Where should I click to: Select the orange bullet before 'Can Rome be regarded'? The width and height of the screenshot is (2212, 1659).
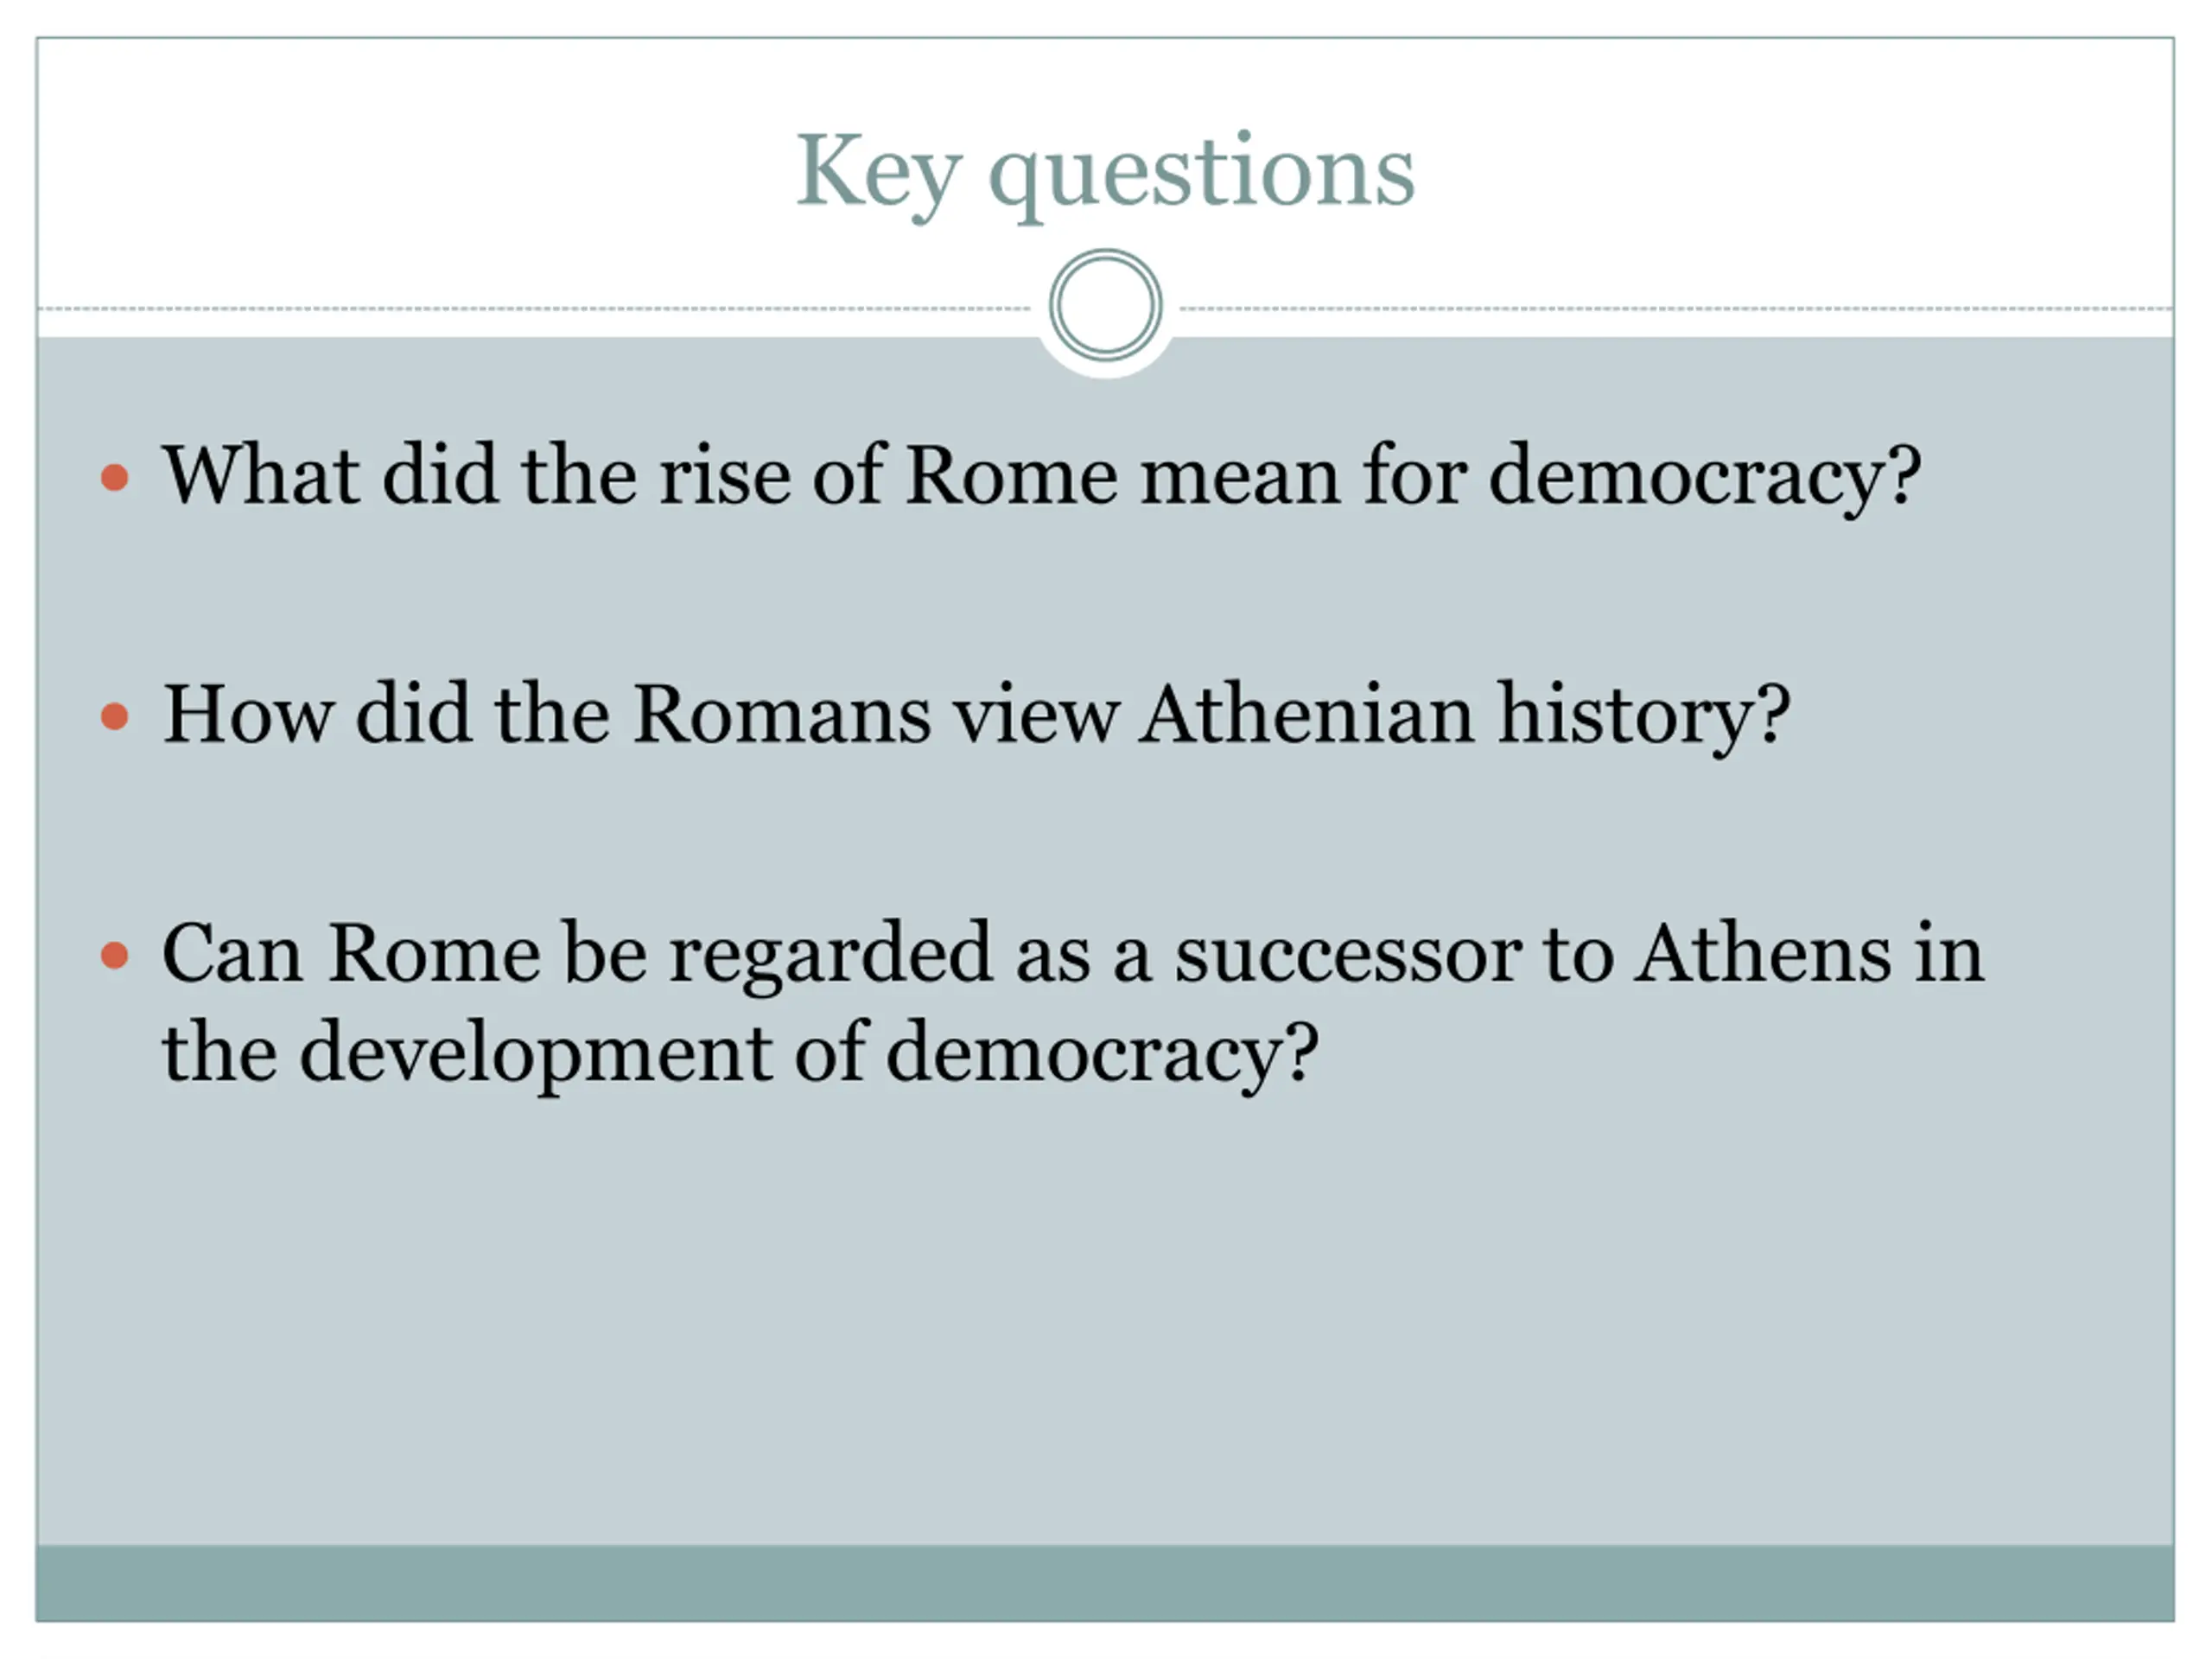[115, 955]
